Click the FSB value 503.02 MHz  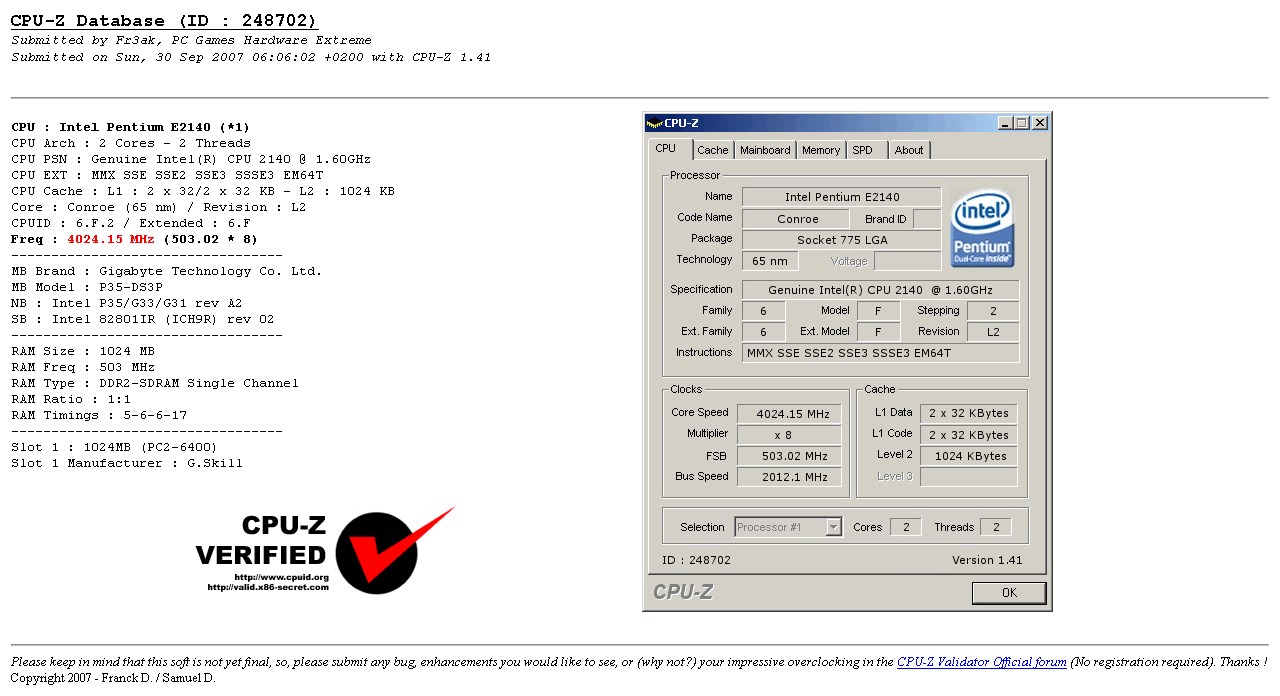tap(789, 456)
